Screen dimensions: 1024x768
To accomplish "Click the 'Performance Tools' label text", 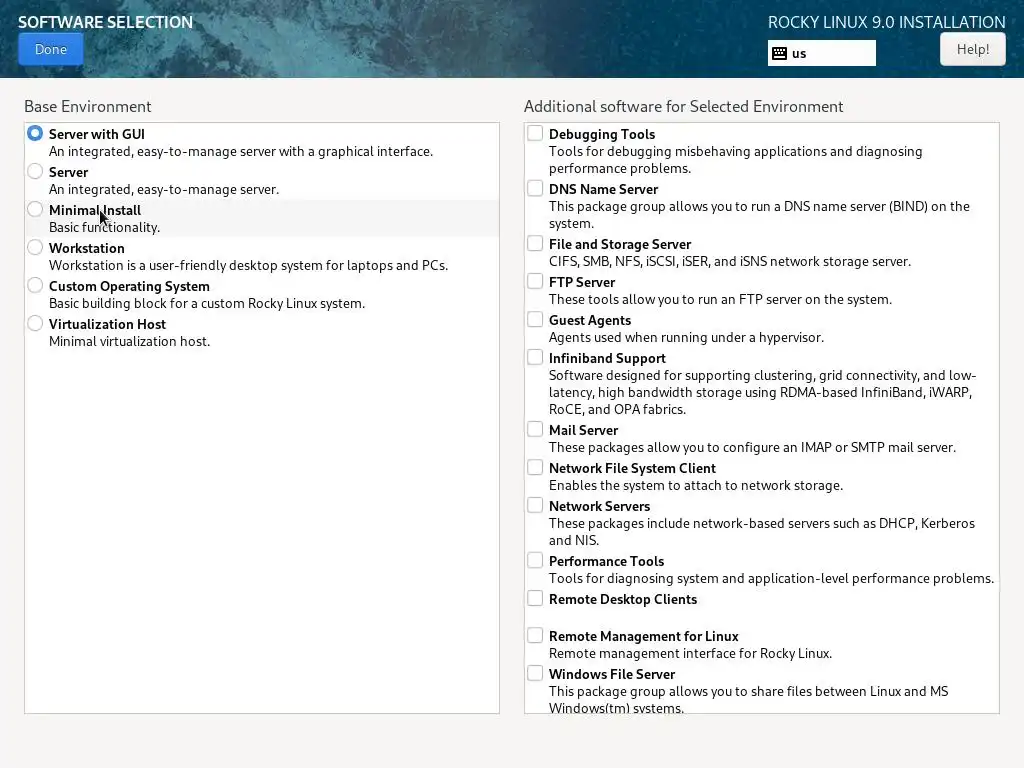I will pos(606,561).
